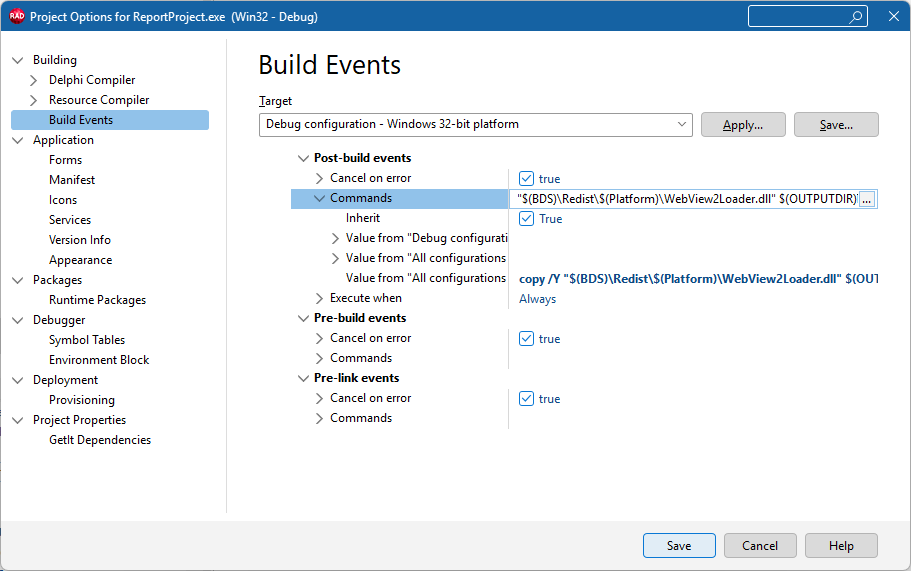Uncheck the Inherit checkbox

coord(526,218)
